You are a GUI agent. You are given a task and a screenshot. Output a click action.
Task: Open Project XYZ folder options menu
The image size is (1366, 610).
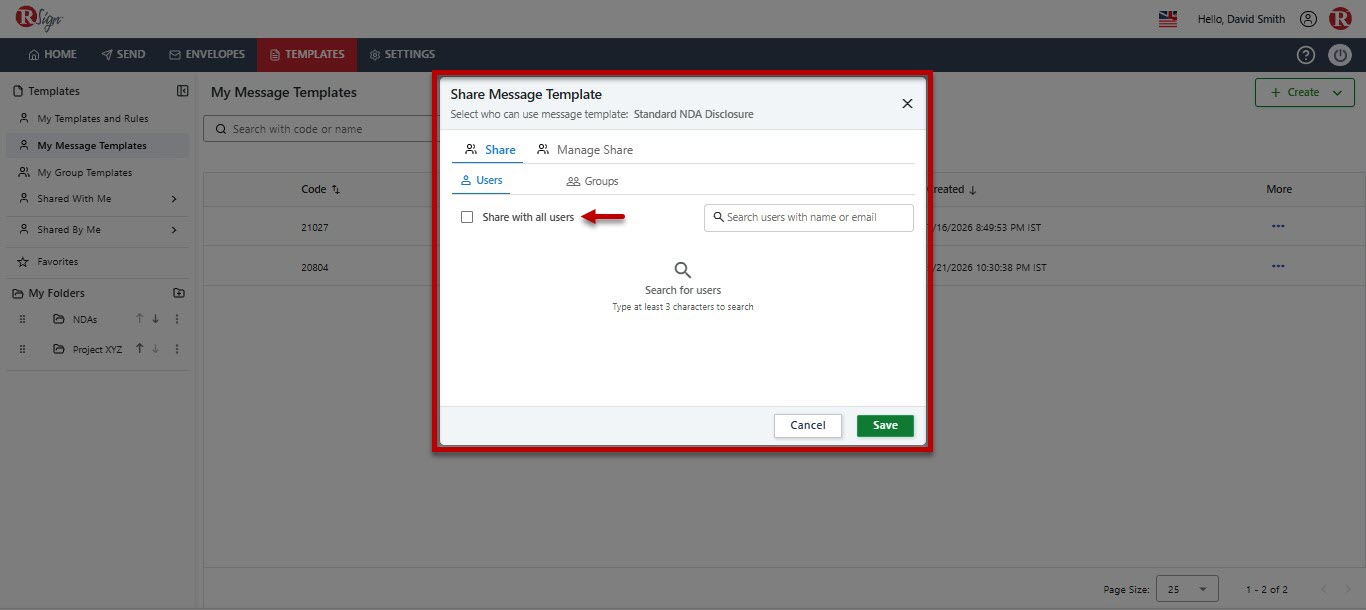coord(177,349)
